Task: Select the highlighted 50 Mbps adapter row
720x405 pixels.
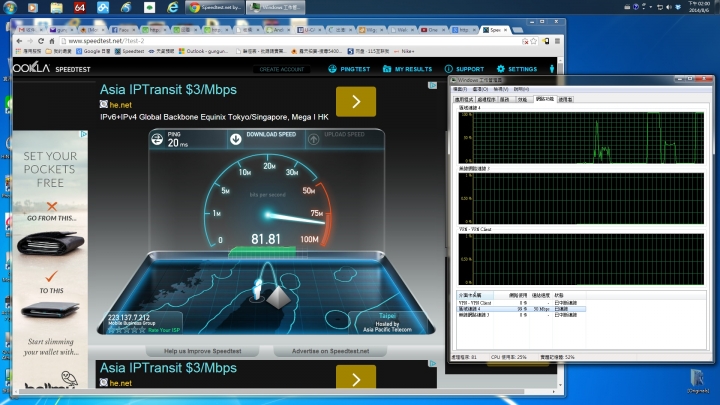Action: pos(521,309)
